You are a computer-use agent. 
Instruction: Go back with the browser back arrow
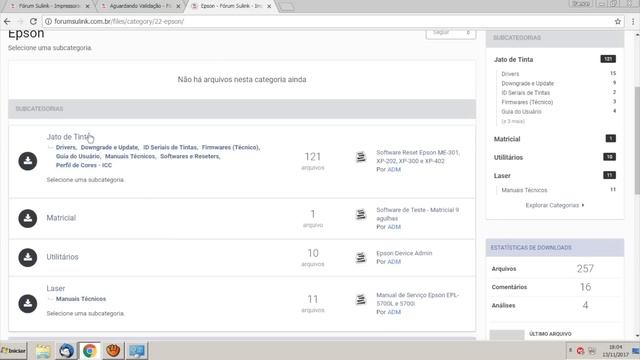pyautogui.click(x=7, y=21)
